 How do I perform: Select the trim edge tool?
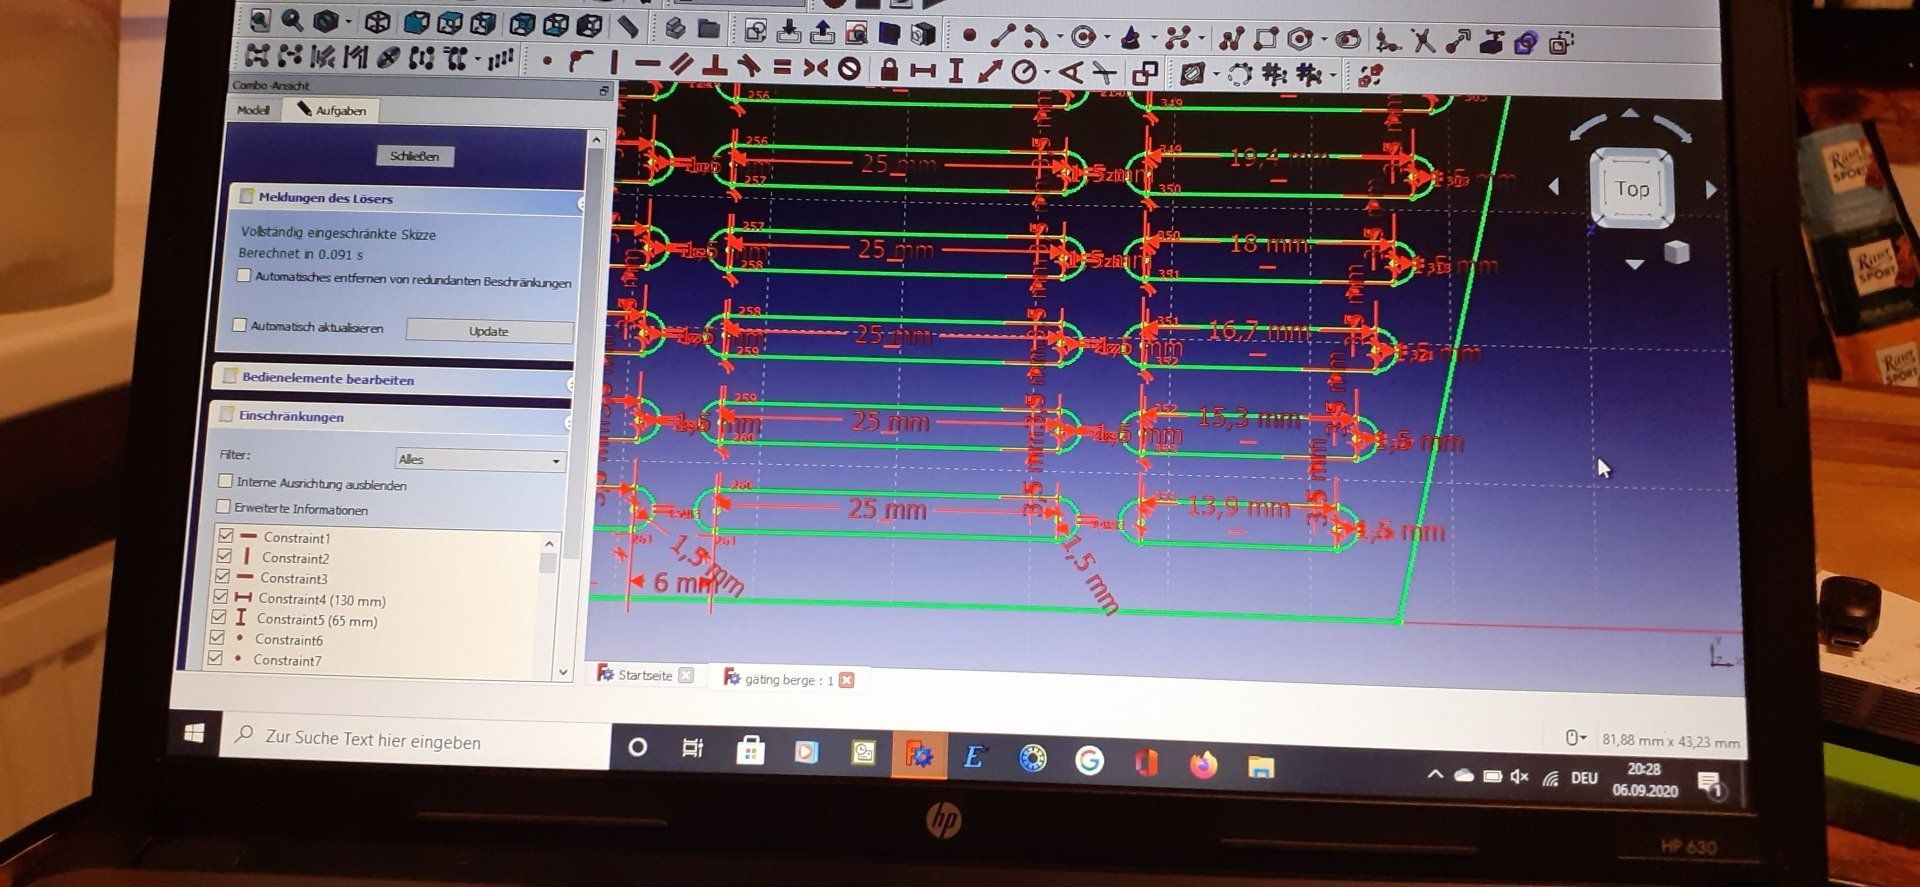pos(1423,41)
